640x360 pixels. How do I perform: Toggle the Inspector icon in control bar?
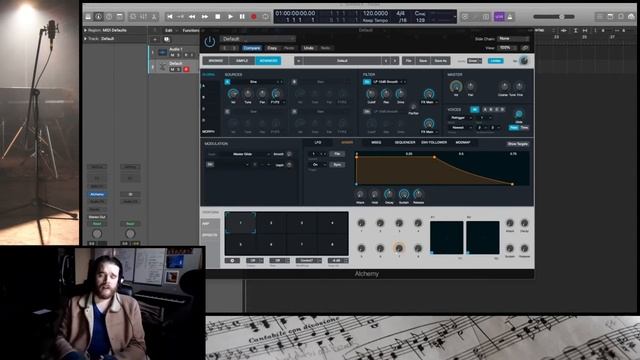98,17
